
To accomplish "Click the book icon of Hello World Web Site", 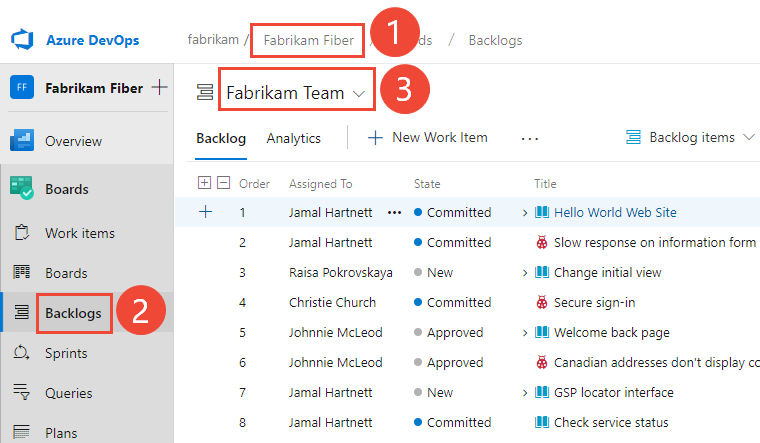I will coord(542,212).
